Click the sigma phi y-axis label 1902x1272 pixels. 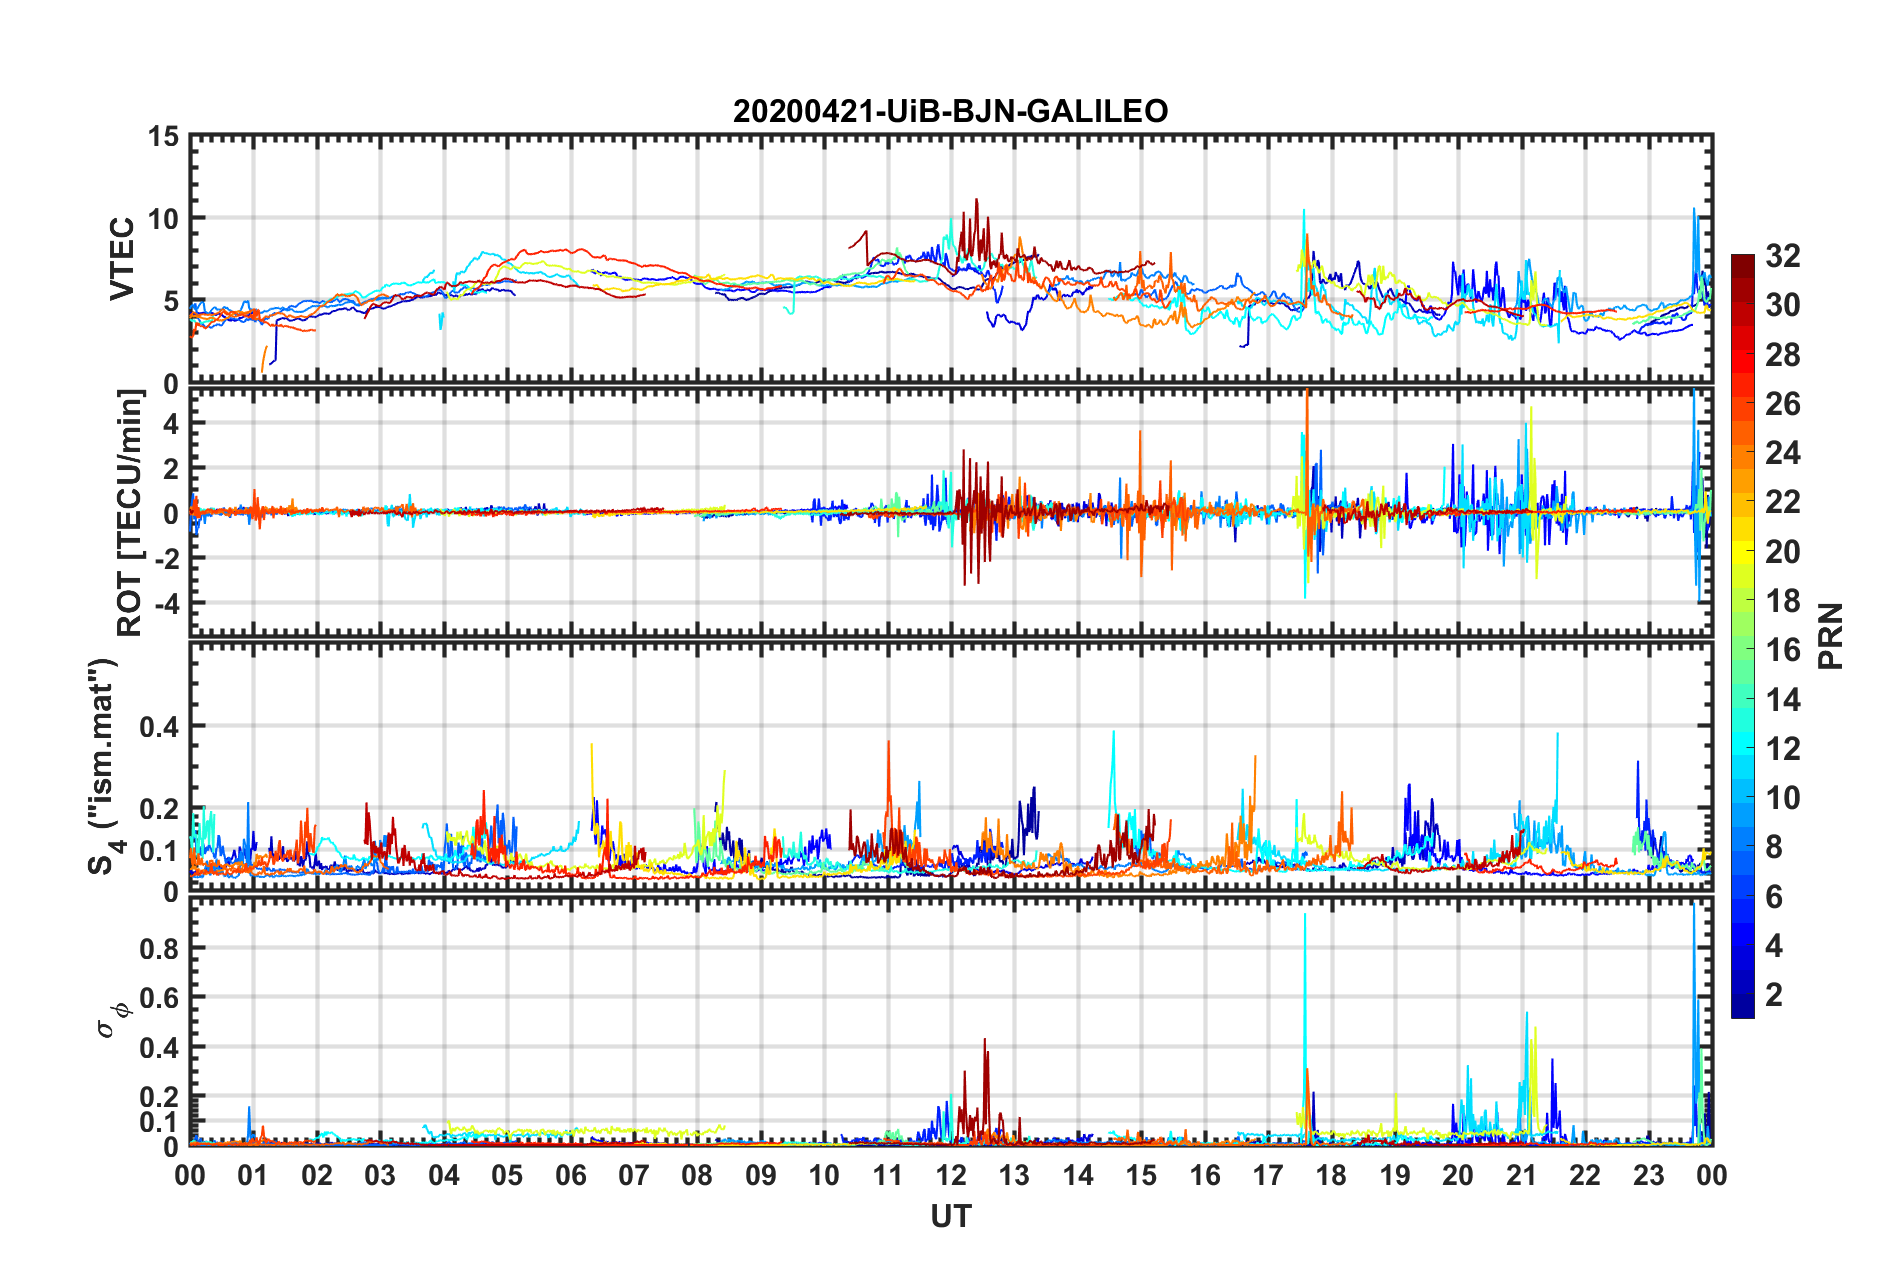(x=112, y=1019)
